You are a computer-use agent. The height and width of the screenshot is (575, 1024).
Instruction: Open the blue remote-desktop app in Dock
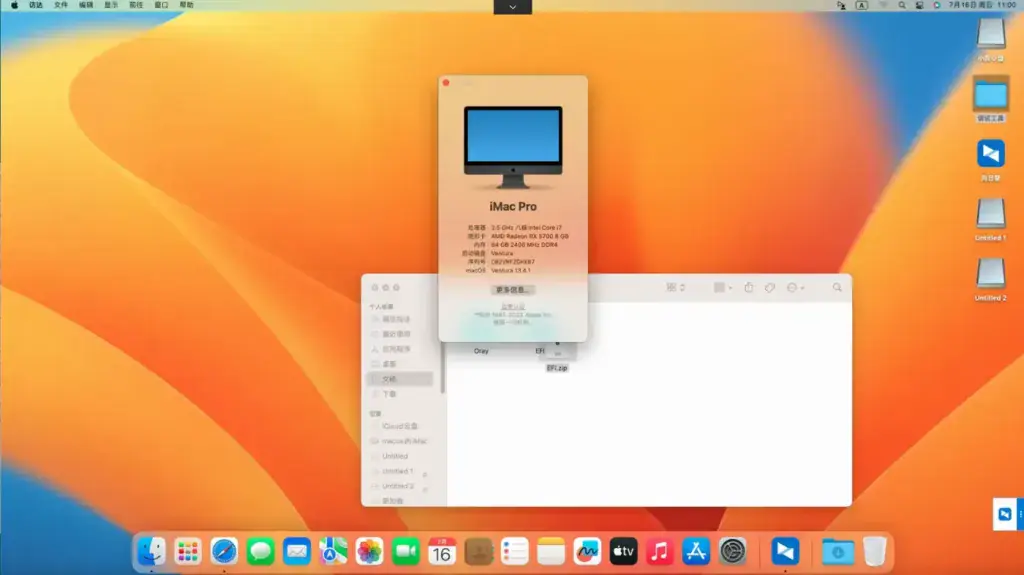pos(785,551)
